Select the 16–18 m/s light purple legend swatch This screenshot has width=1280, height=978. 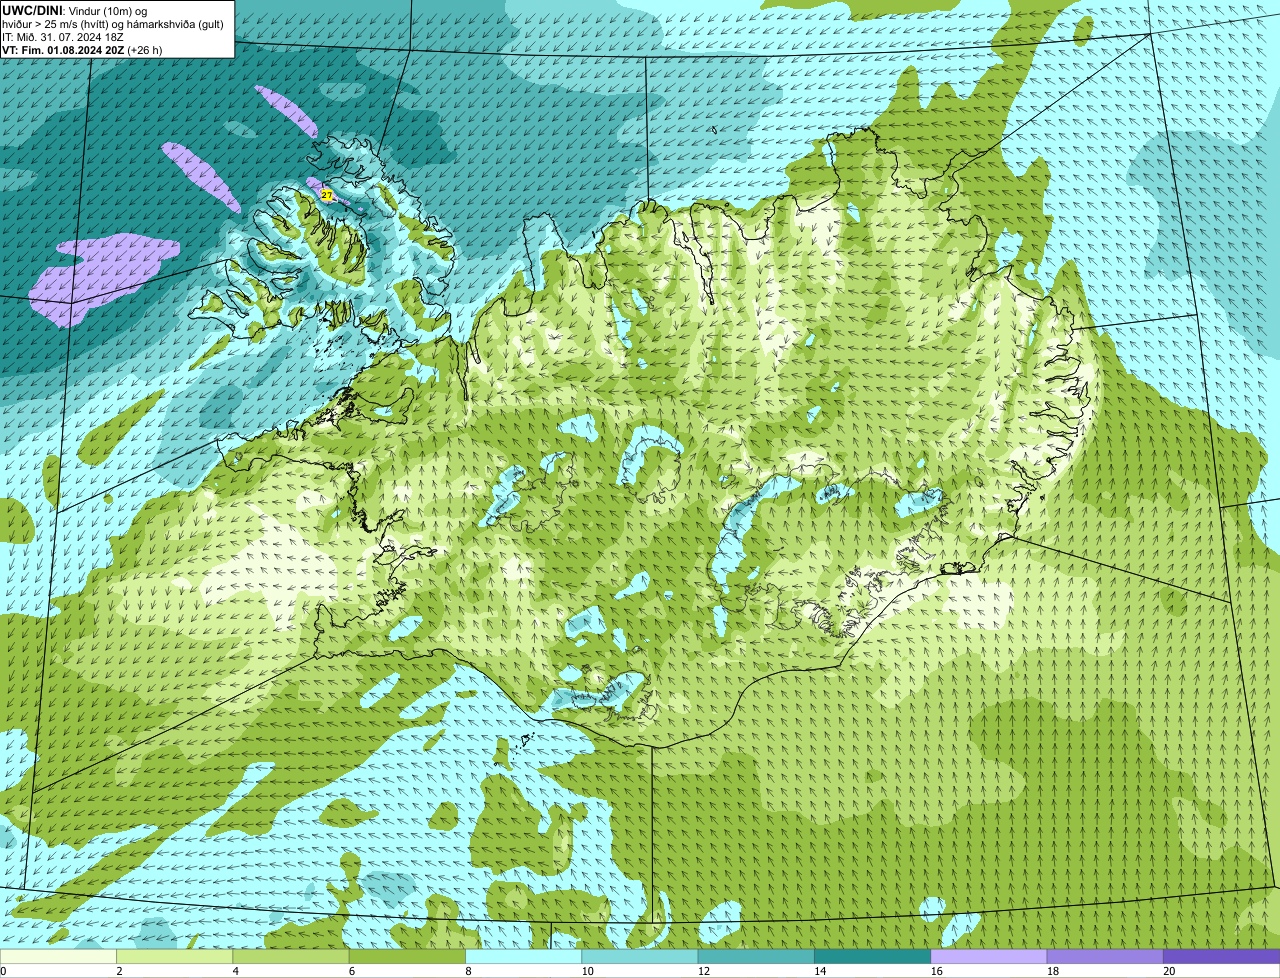[989, 956]
